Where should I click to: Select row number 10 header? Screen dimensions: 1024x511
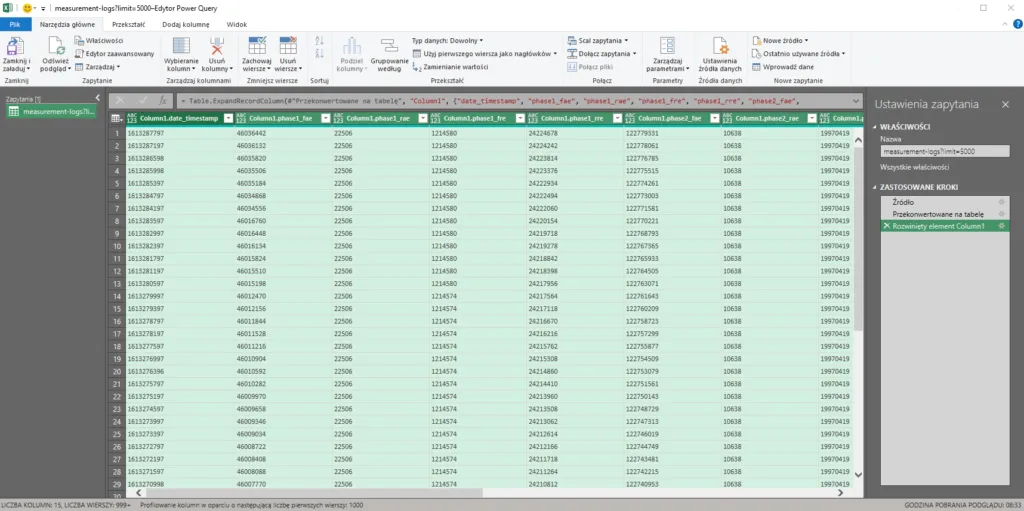(116, 246)
